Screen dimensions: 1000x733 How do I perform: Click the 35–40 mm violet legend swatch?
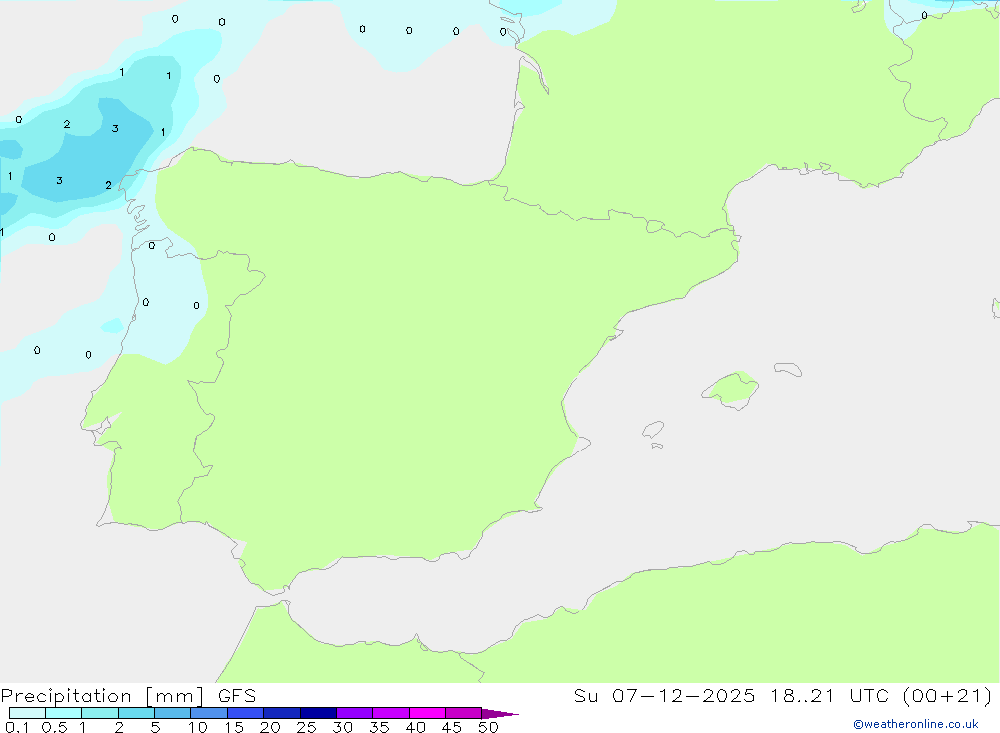[x=391, y=713]
